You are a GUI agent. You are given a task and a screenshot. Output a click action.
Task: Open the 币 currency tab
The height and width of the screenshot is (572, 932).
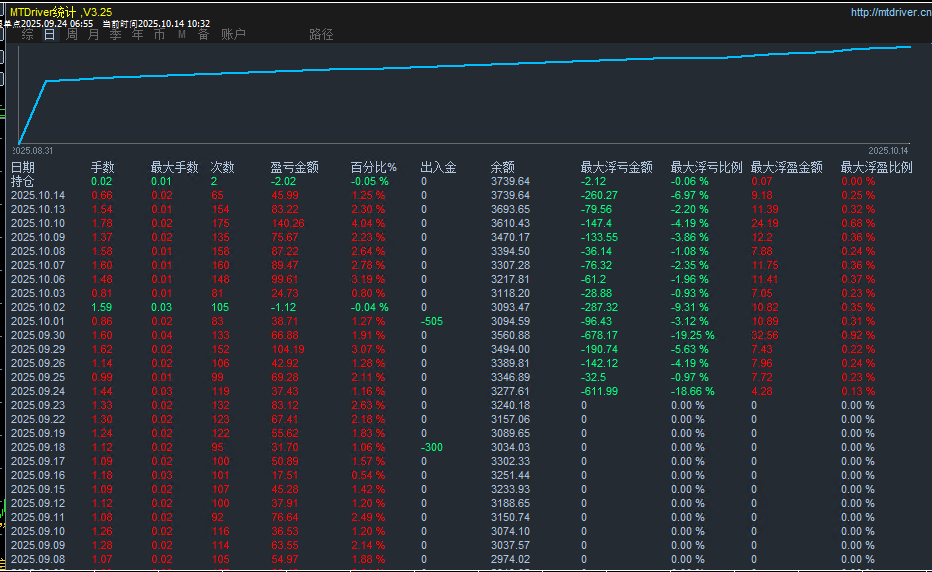pyautogui.click(x=159, y=34)
